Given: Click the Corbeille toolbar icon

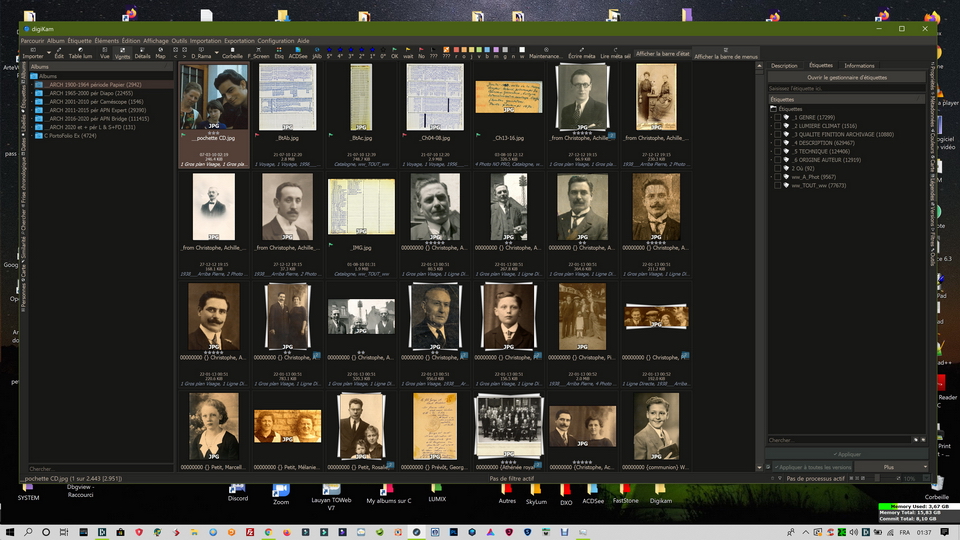Looking at the screenshot, I should 232,52.
